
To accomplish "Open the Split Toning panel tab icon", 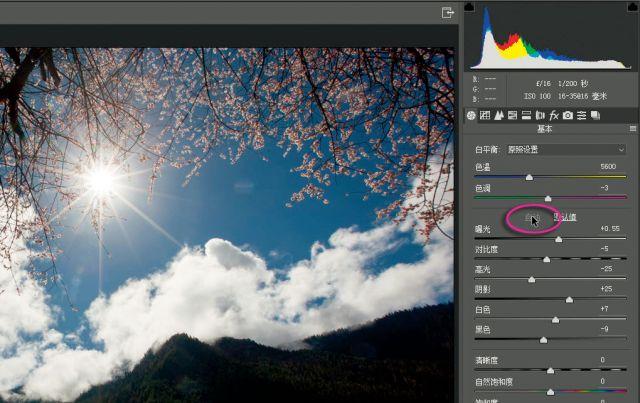I will tap(526, 116).
